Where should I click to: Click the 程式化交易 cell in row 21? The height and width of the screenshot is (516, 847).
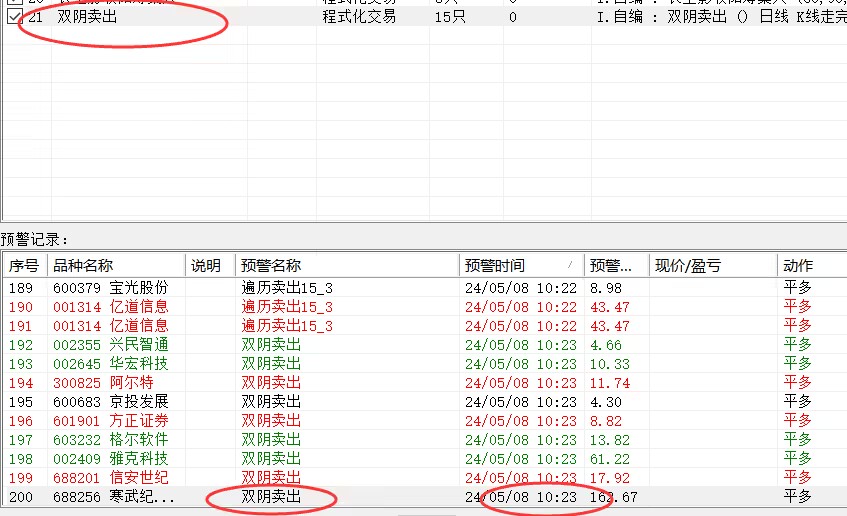click(x=359, y=17)
